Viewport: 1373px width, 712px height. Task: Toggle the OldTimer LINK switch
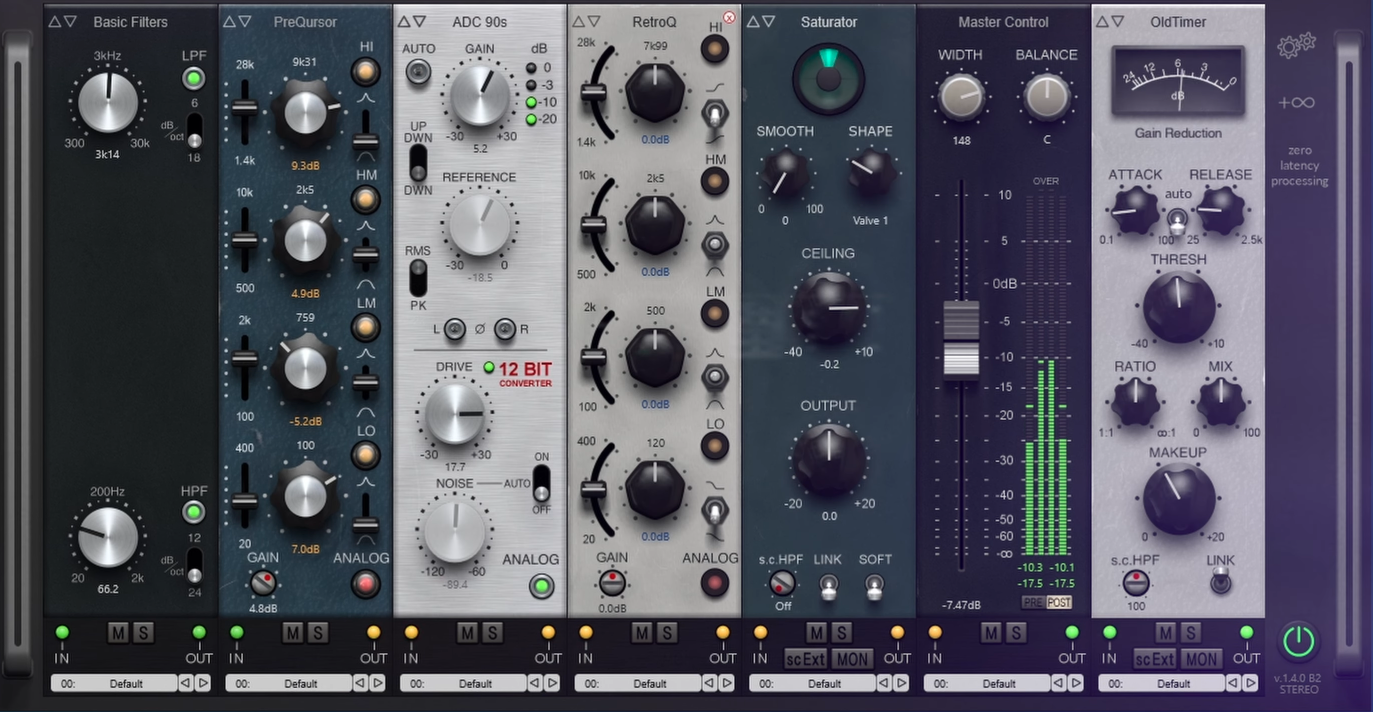click(1220, 582)
